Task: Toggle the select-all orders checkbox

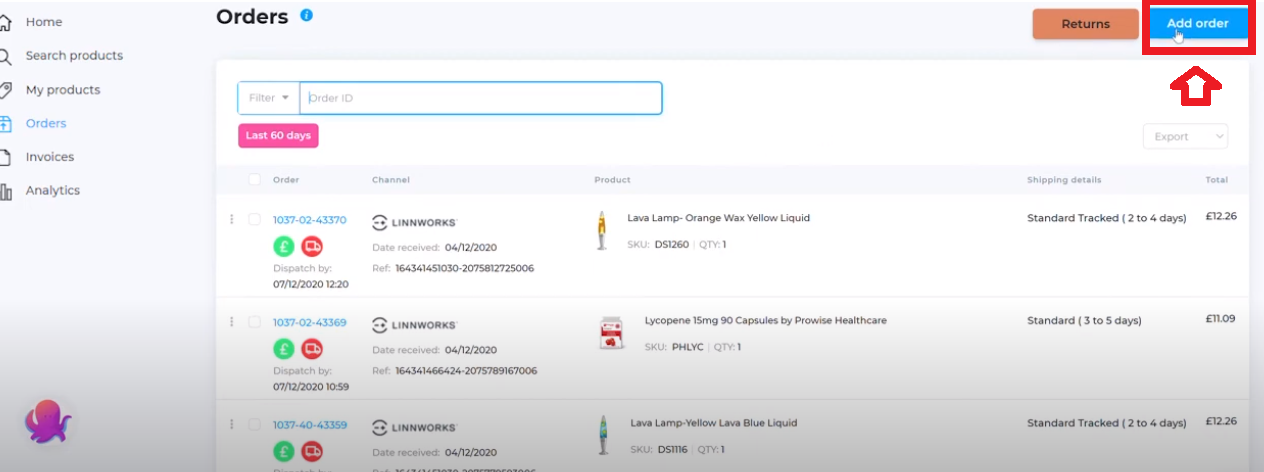Action: [x=254, y=180]
